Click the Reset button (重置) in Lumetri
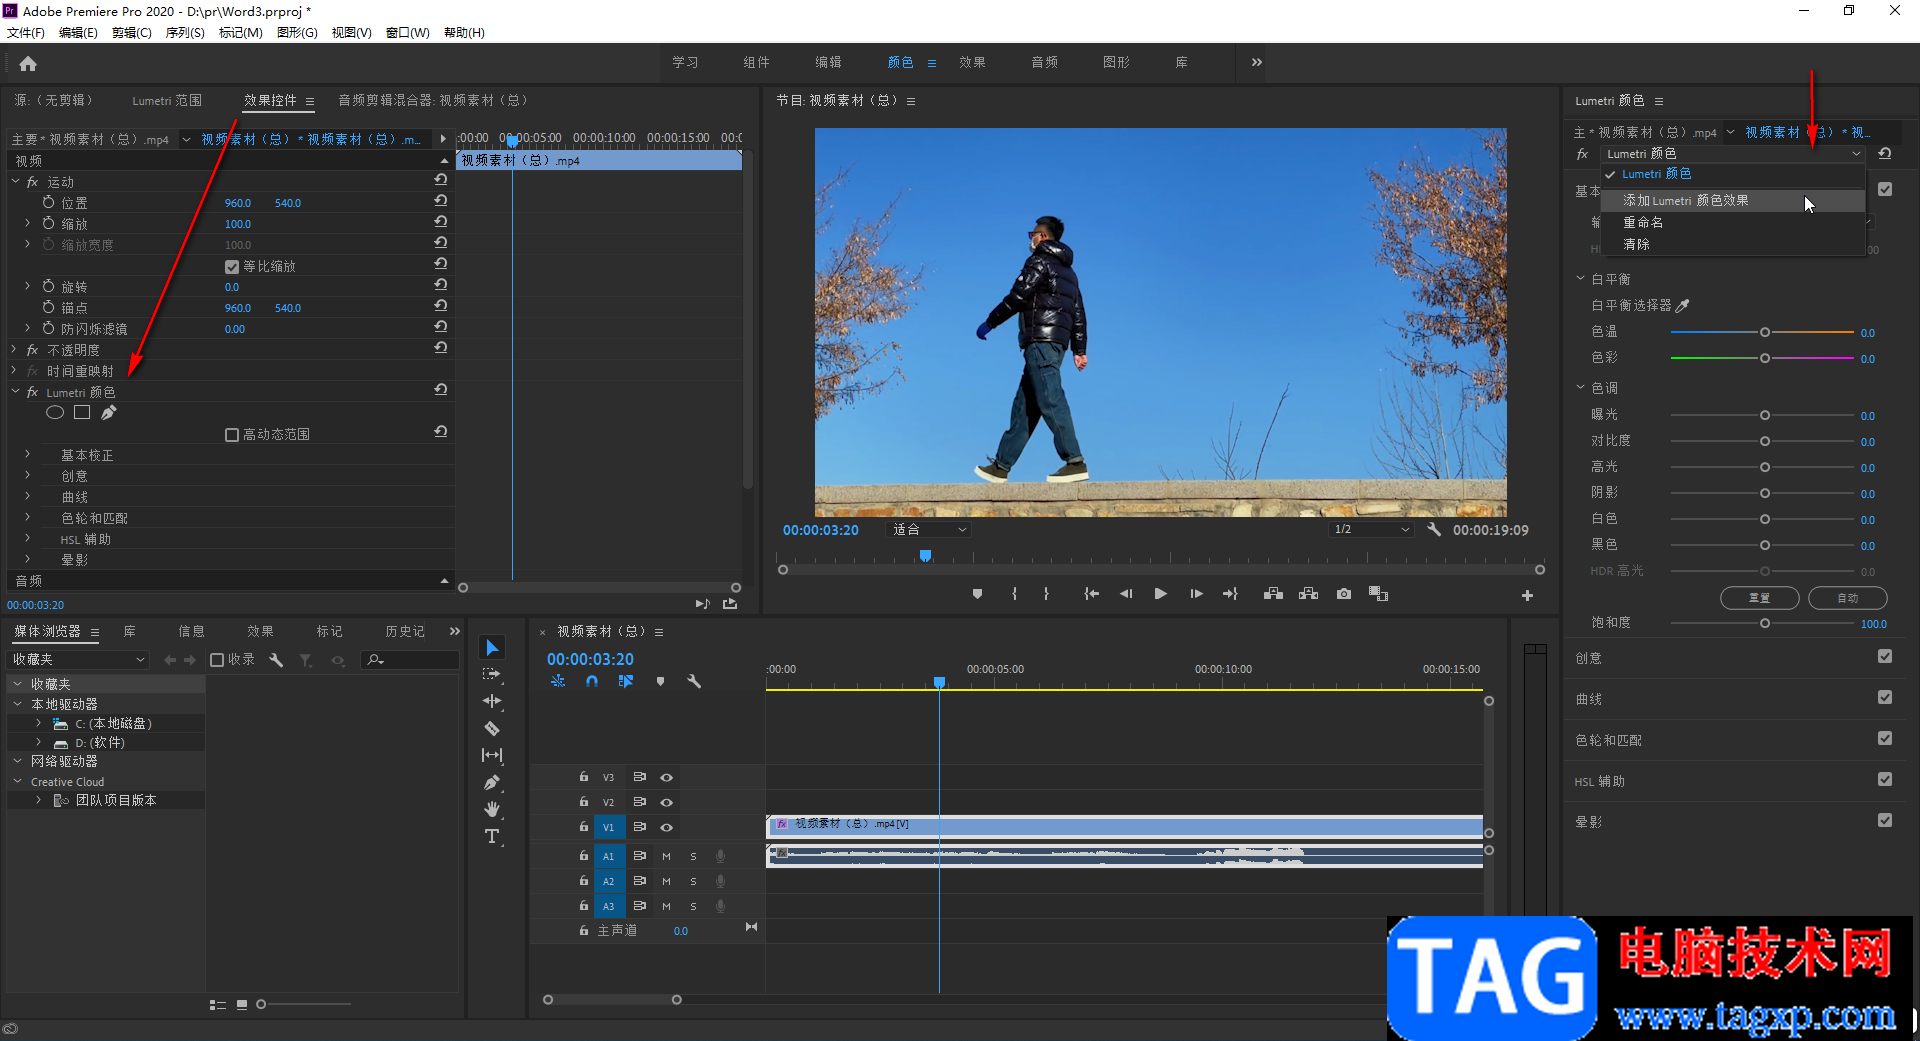 [1759, 598]
